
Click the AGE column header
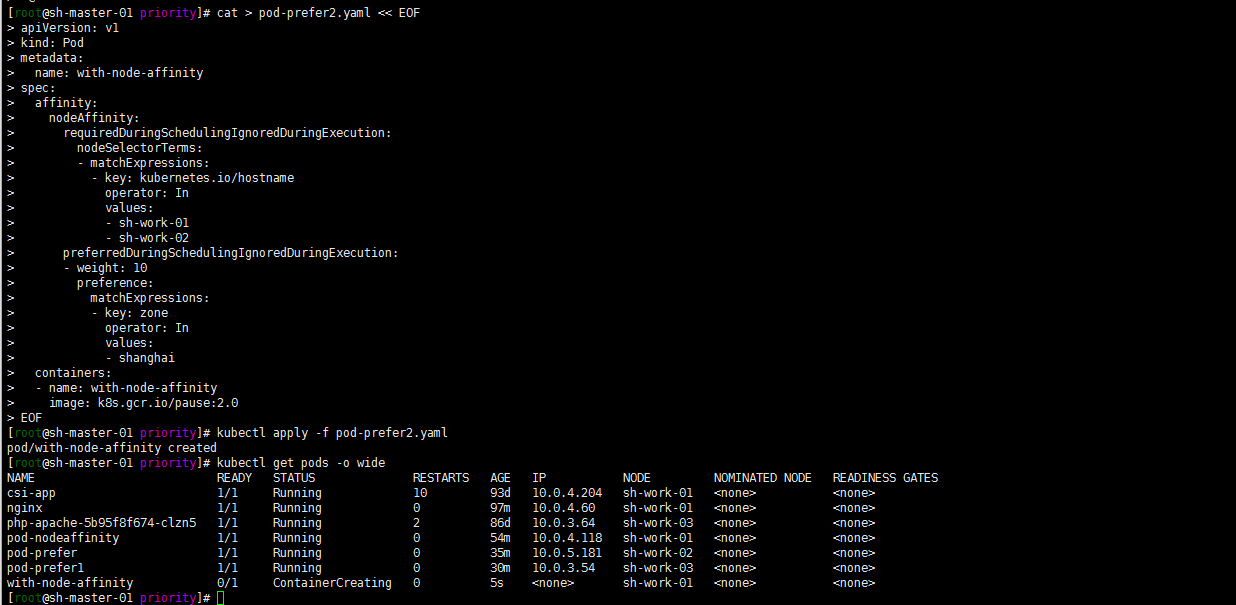(x=500, y=478)
